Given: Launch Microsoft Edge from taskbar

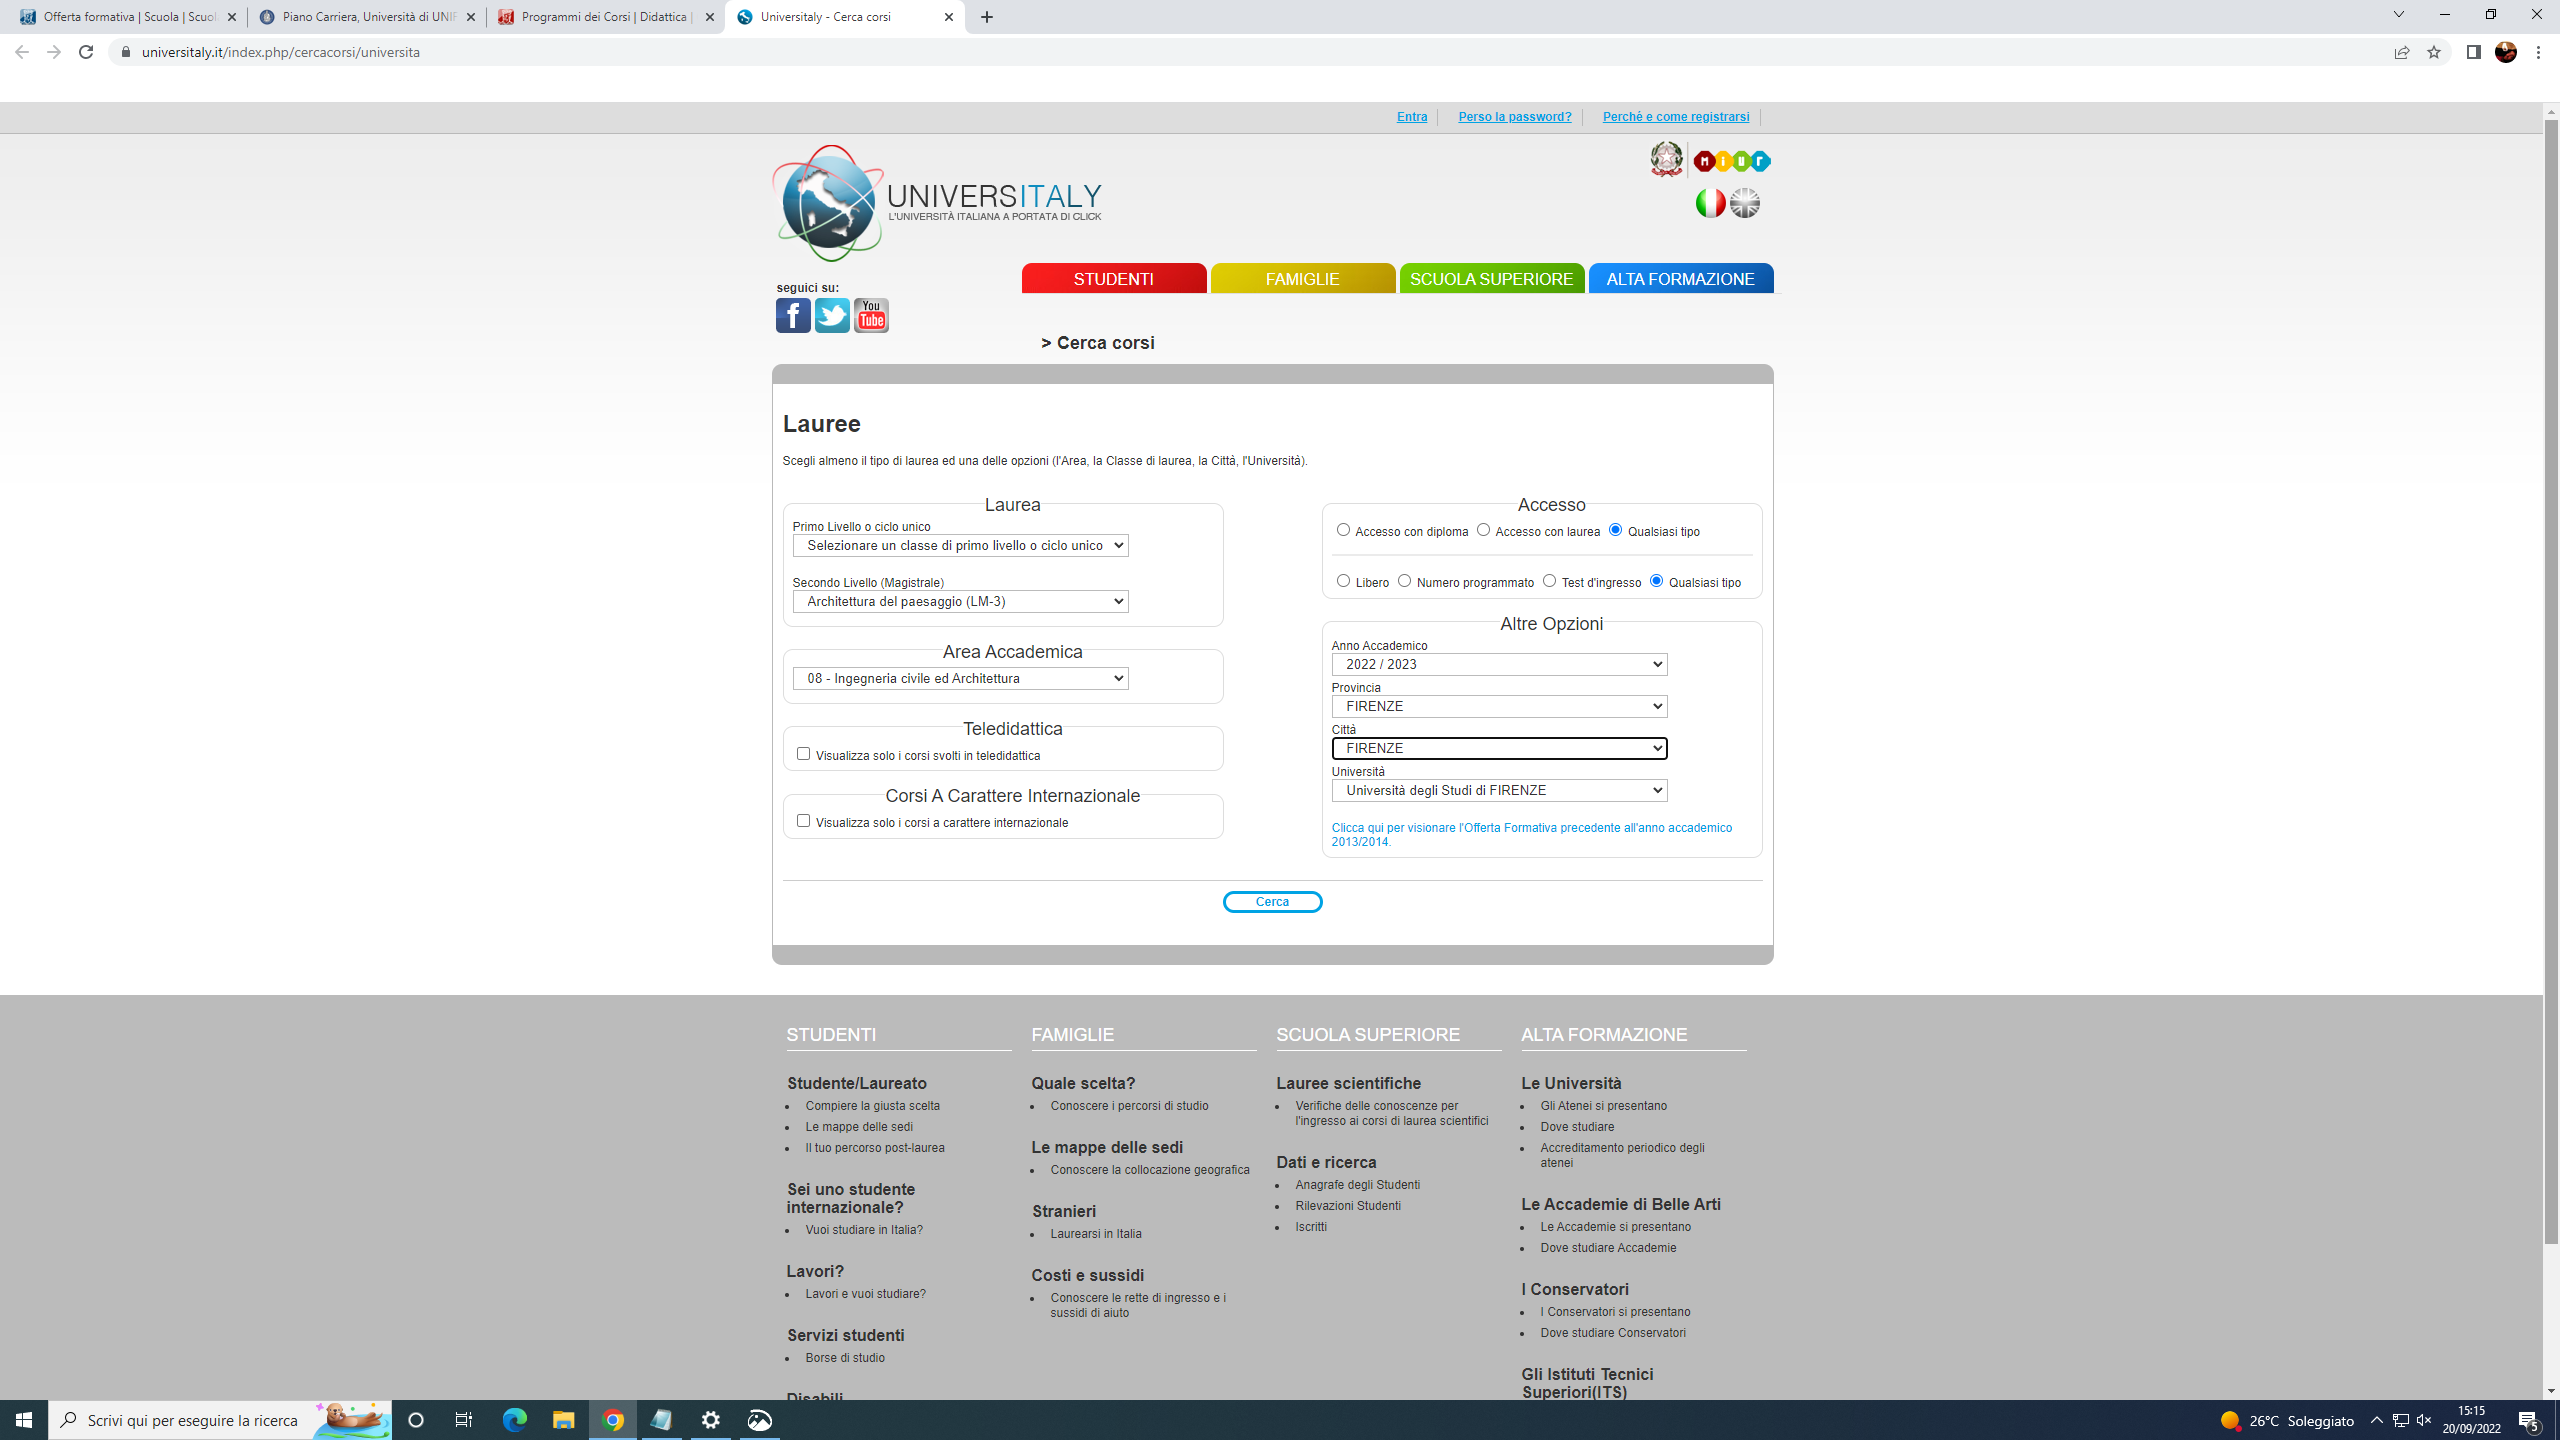Looking at the screenshot, I should tap(515, 1420).
